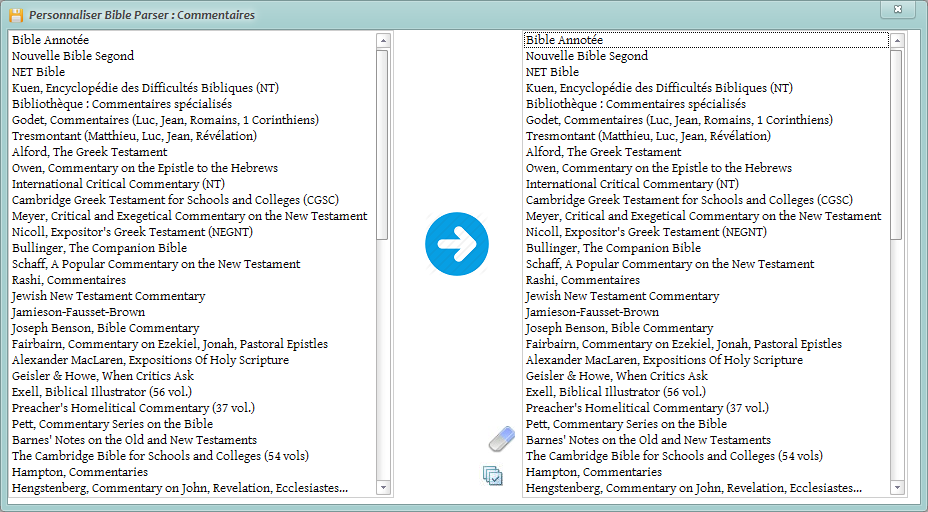Click right list scroll up arrow
This screenshot has height=512, width=928.
[x=897, y=41]
